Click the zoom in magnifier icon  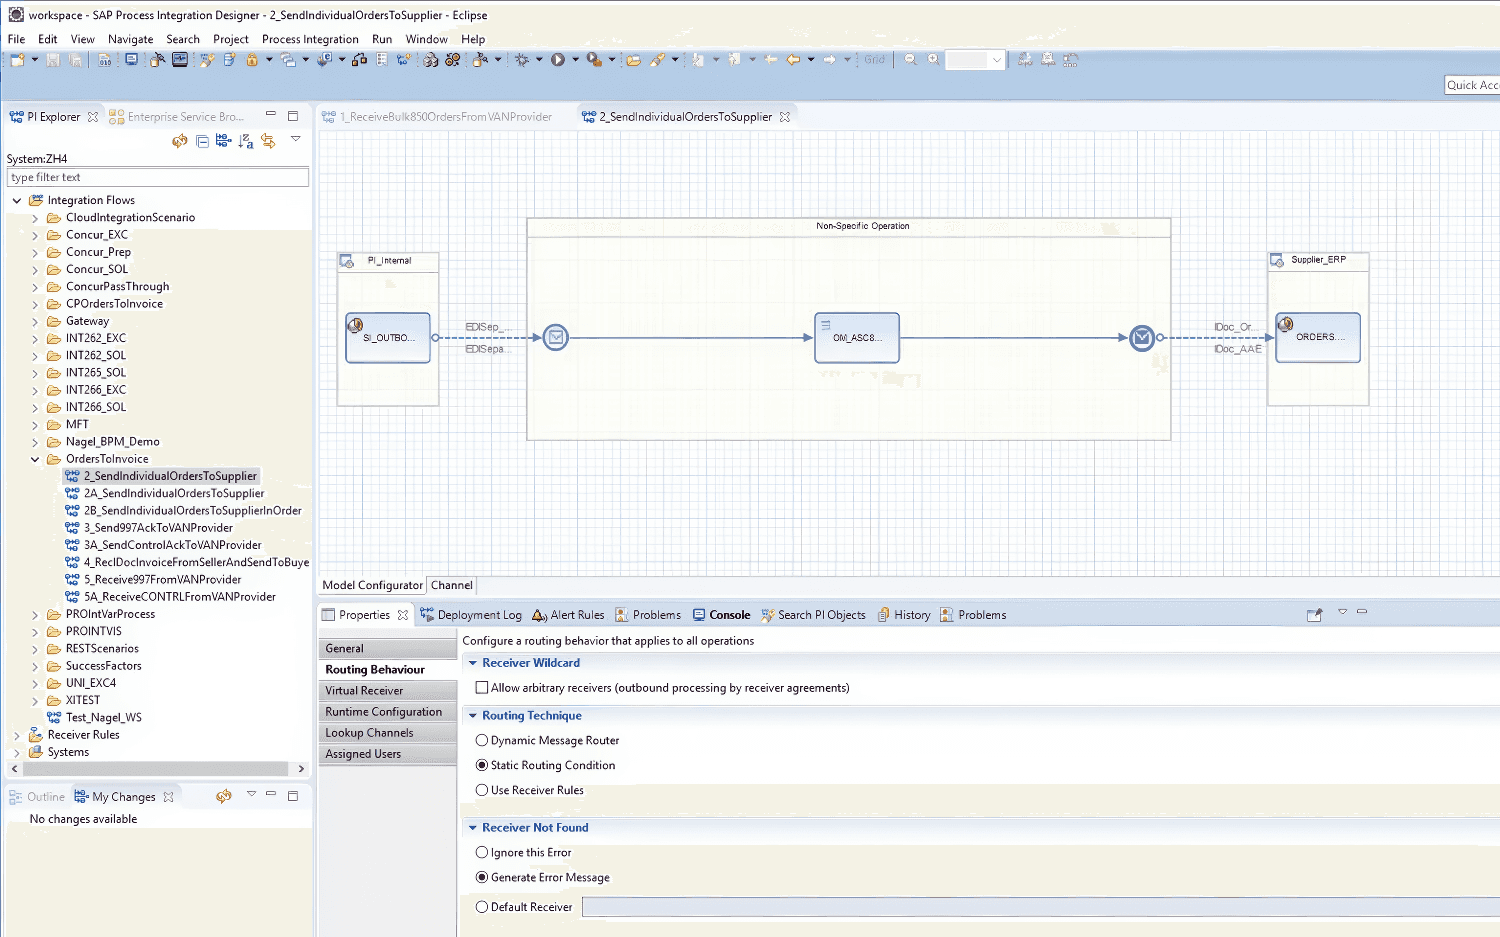point(934,60)
